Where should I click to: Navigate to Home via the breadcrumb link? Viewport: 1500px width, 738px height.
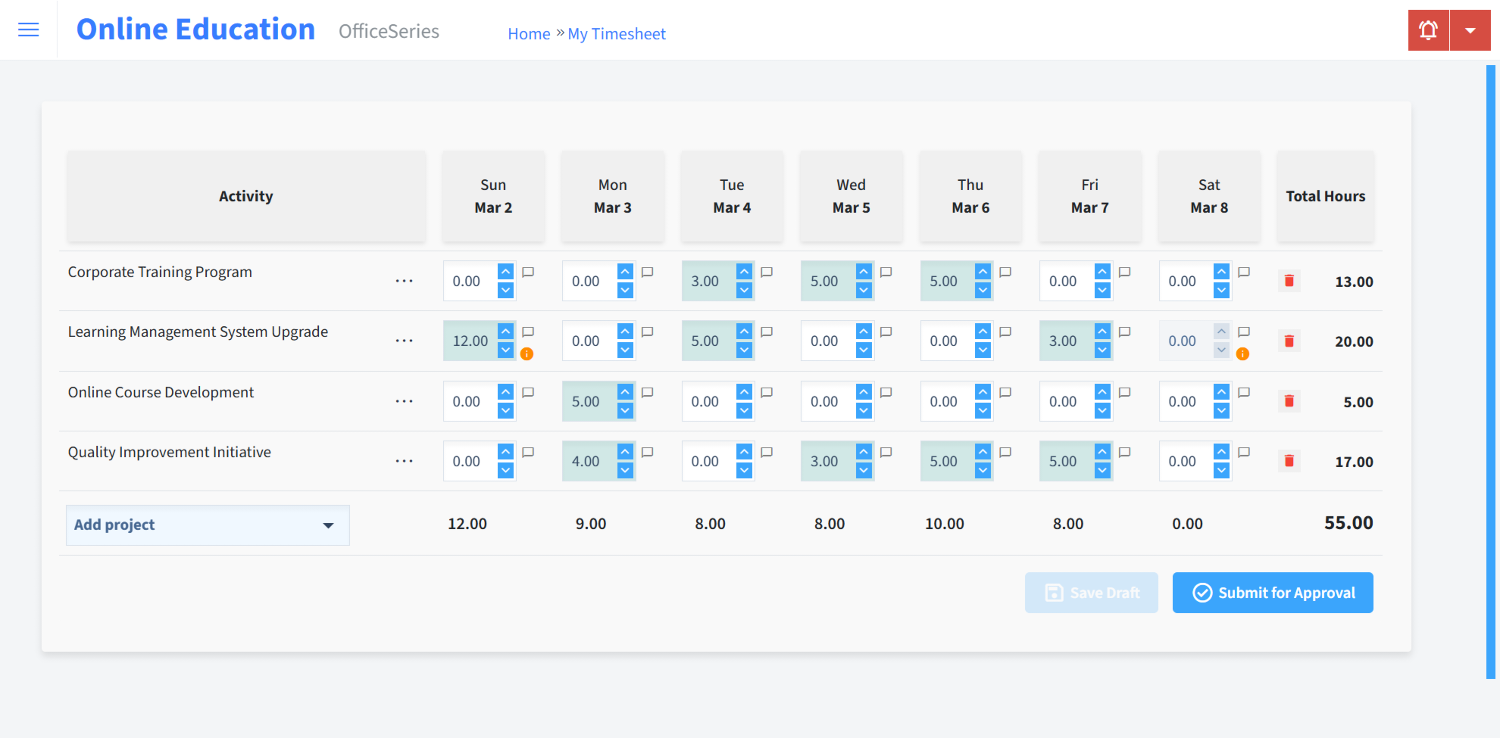pos(529,33)
